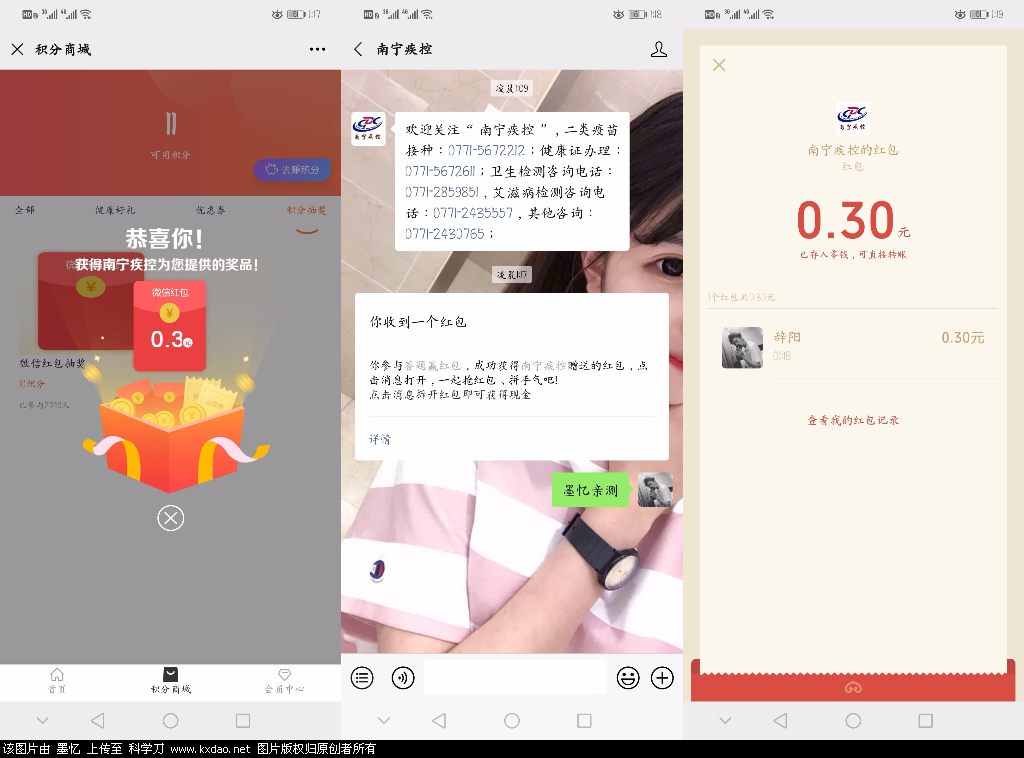Switch to the 优惠券 tab
The height and width of the screenshot is (758, 1024).
(x=210, y=210)
